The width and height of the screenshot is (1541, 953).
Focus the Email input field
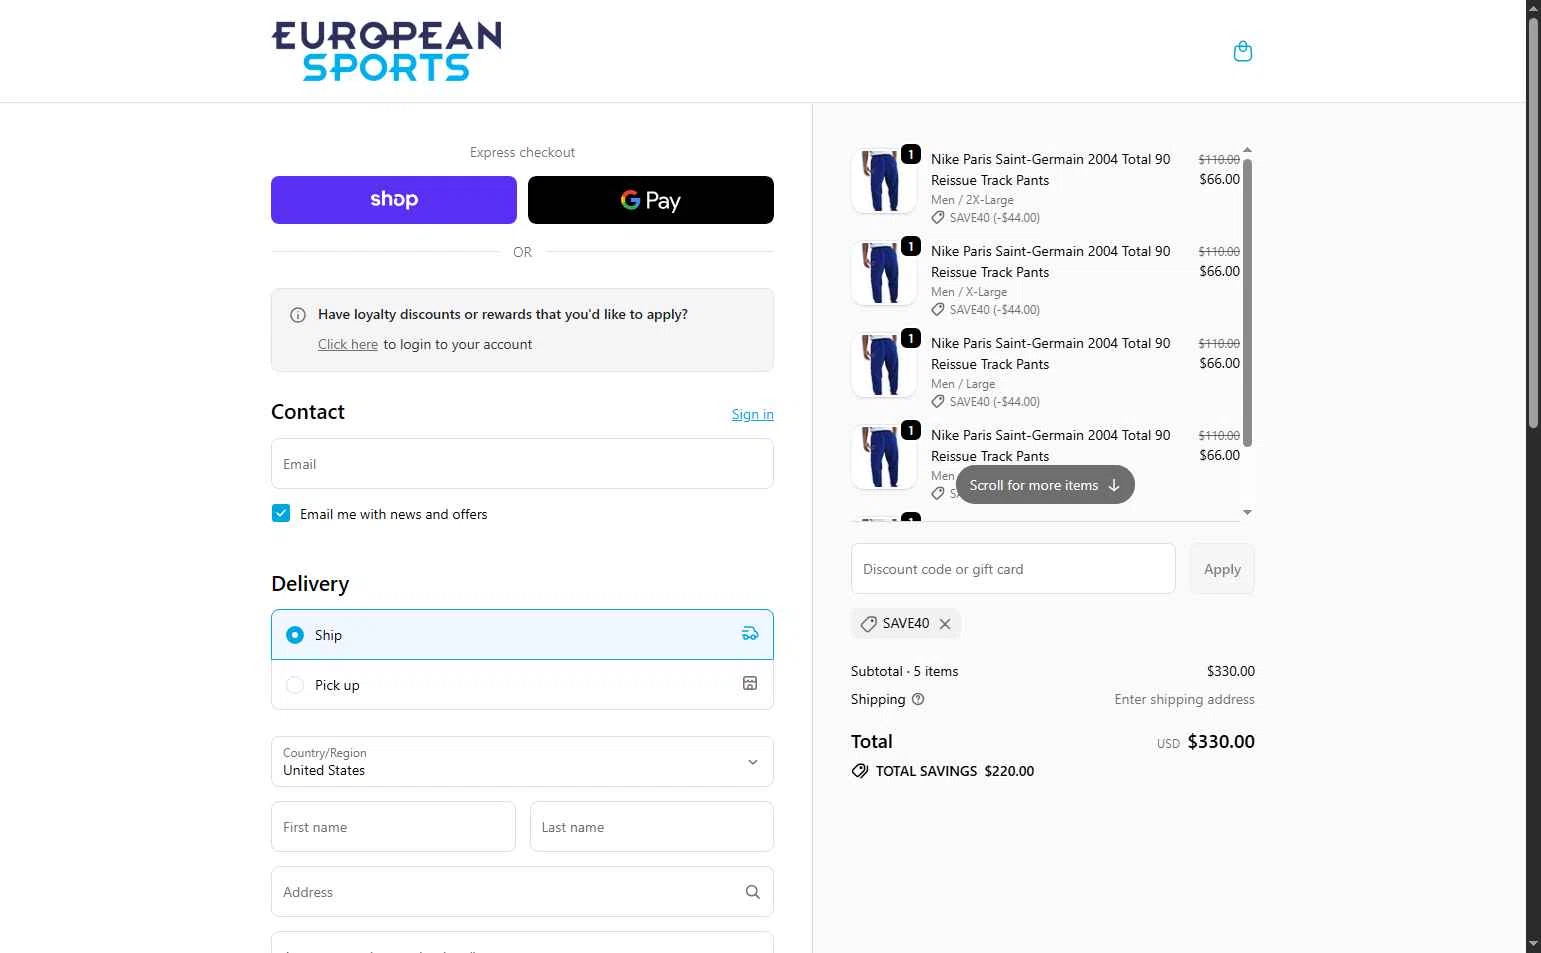[x=522, y=464]
